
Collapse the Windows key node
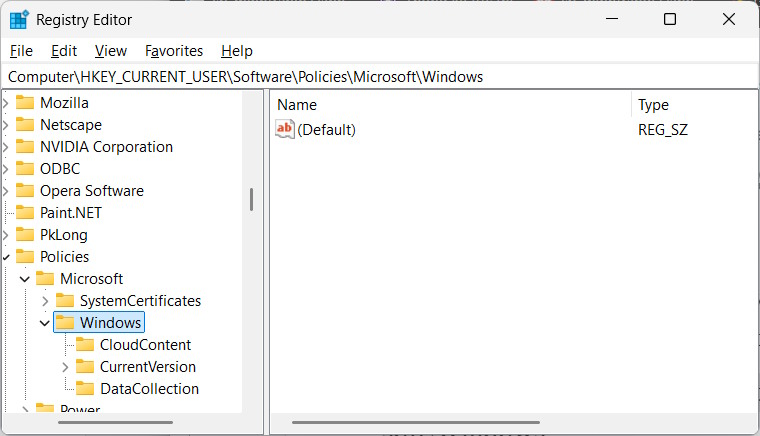(45, 323)
